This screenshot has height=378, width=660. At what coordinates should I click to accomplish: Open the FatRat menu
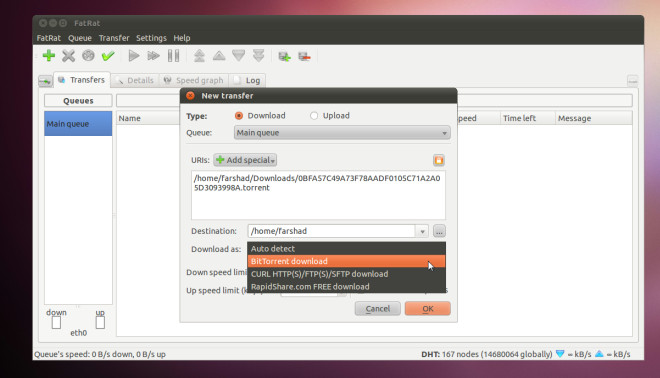tap(48, 38)
